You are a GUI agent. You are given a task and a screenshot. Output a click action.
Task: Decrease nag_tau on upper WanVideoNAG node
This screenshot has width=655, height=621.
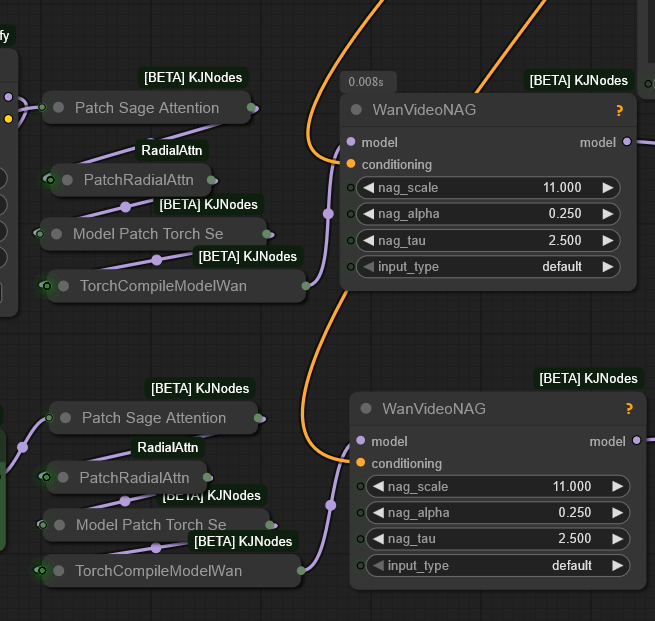click(368, 241)
